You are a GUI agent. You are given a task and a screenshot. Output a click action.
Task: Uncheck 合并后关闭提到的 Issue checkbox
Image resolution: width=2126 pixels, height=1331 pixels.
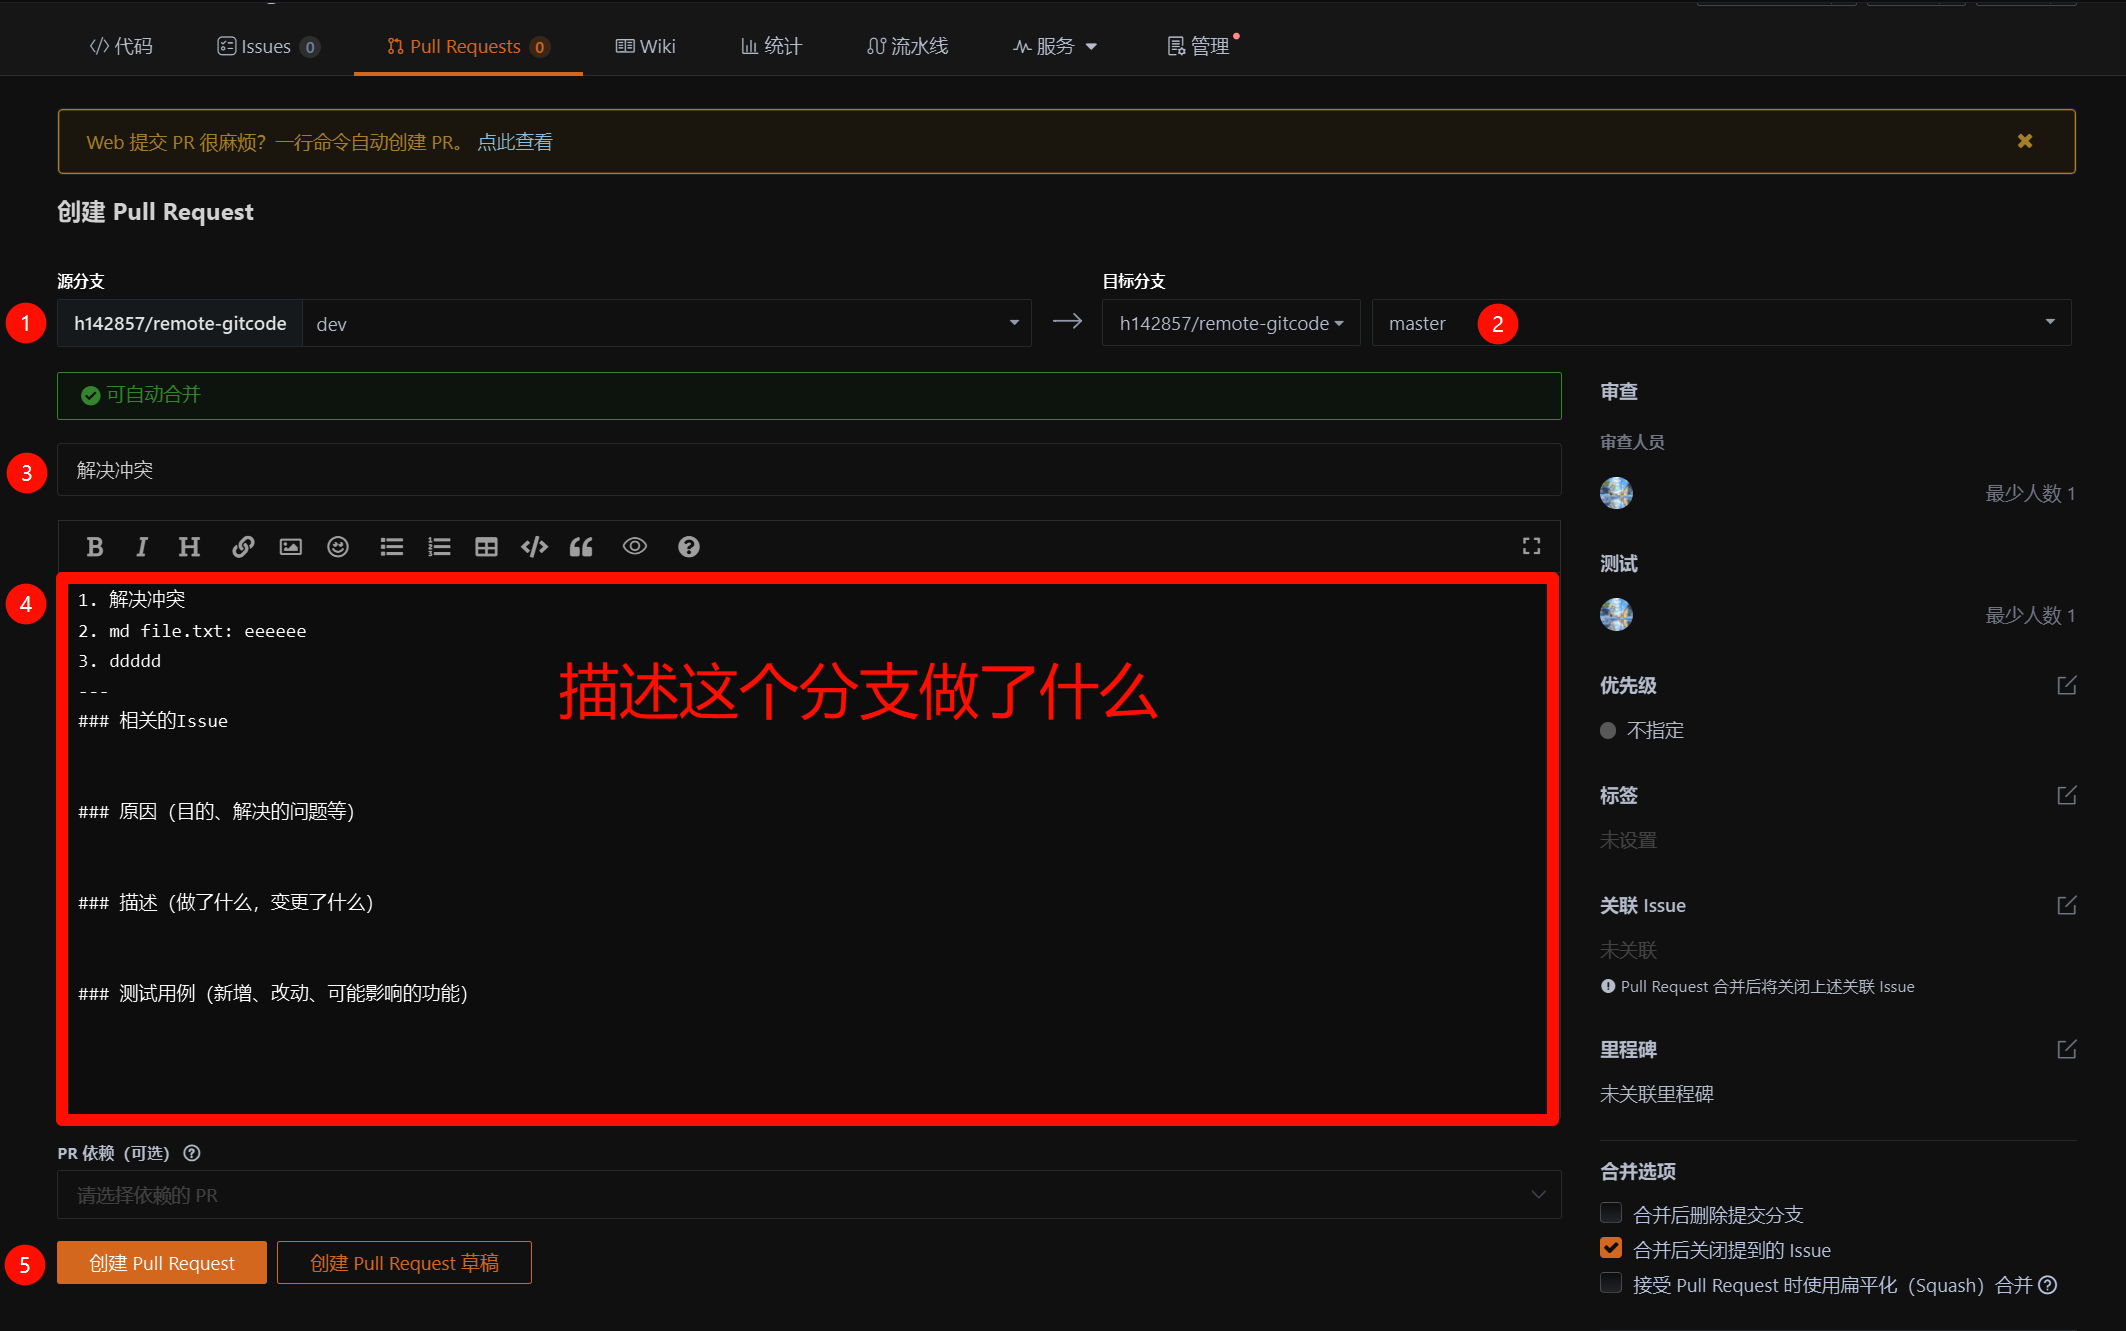point(1611,1248)
